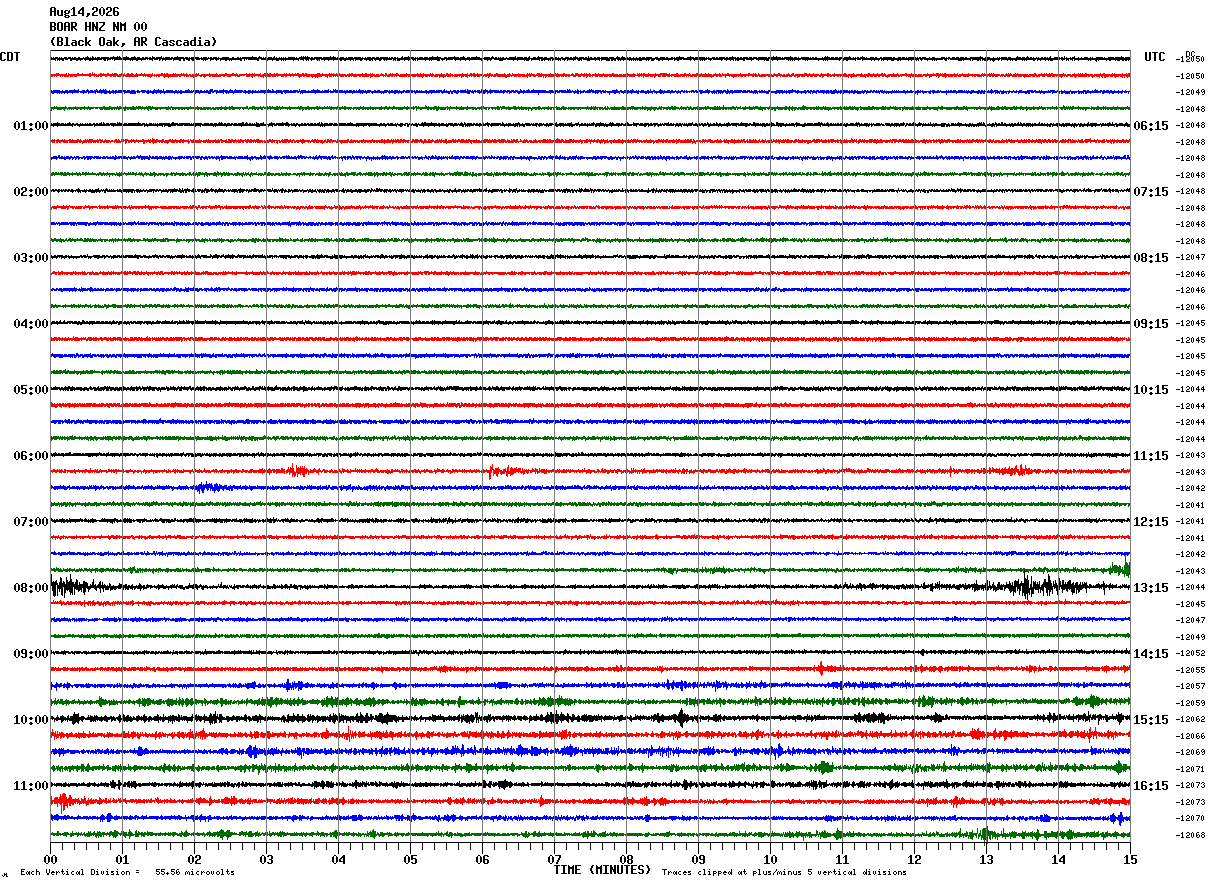Click the "06:00" CDT time label
The width and height of the screenshot is (1210, 886).
(31, 456)
